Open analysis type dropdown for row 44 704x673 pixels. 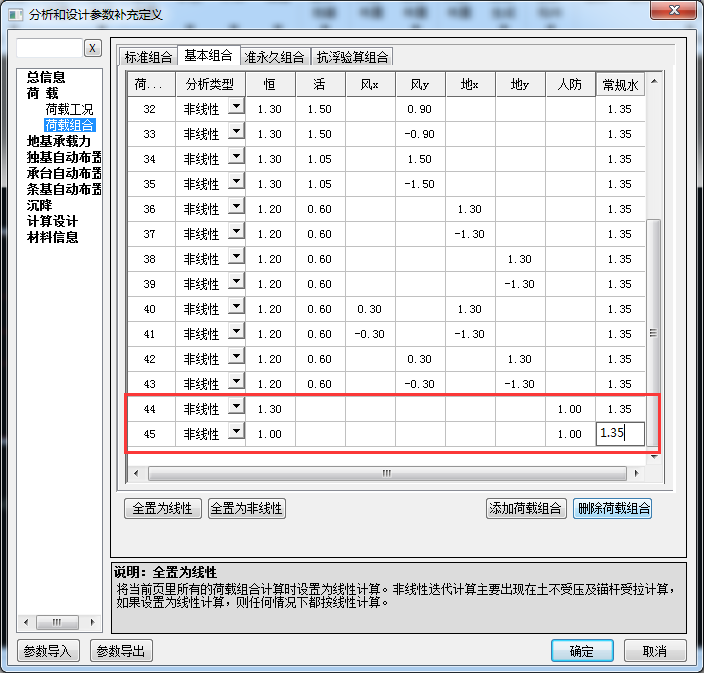pyautogui.click(x=236, y=407)
